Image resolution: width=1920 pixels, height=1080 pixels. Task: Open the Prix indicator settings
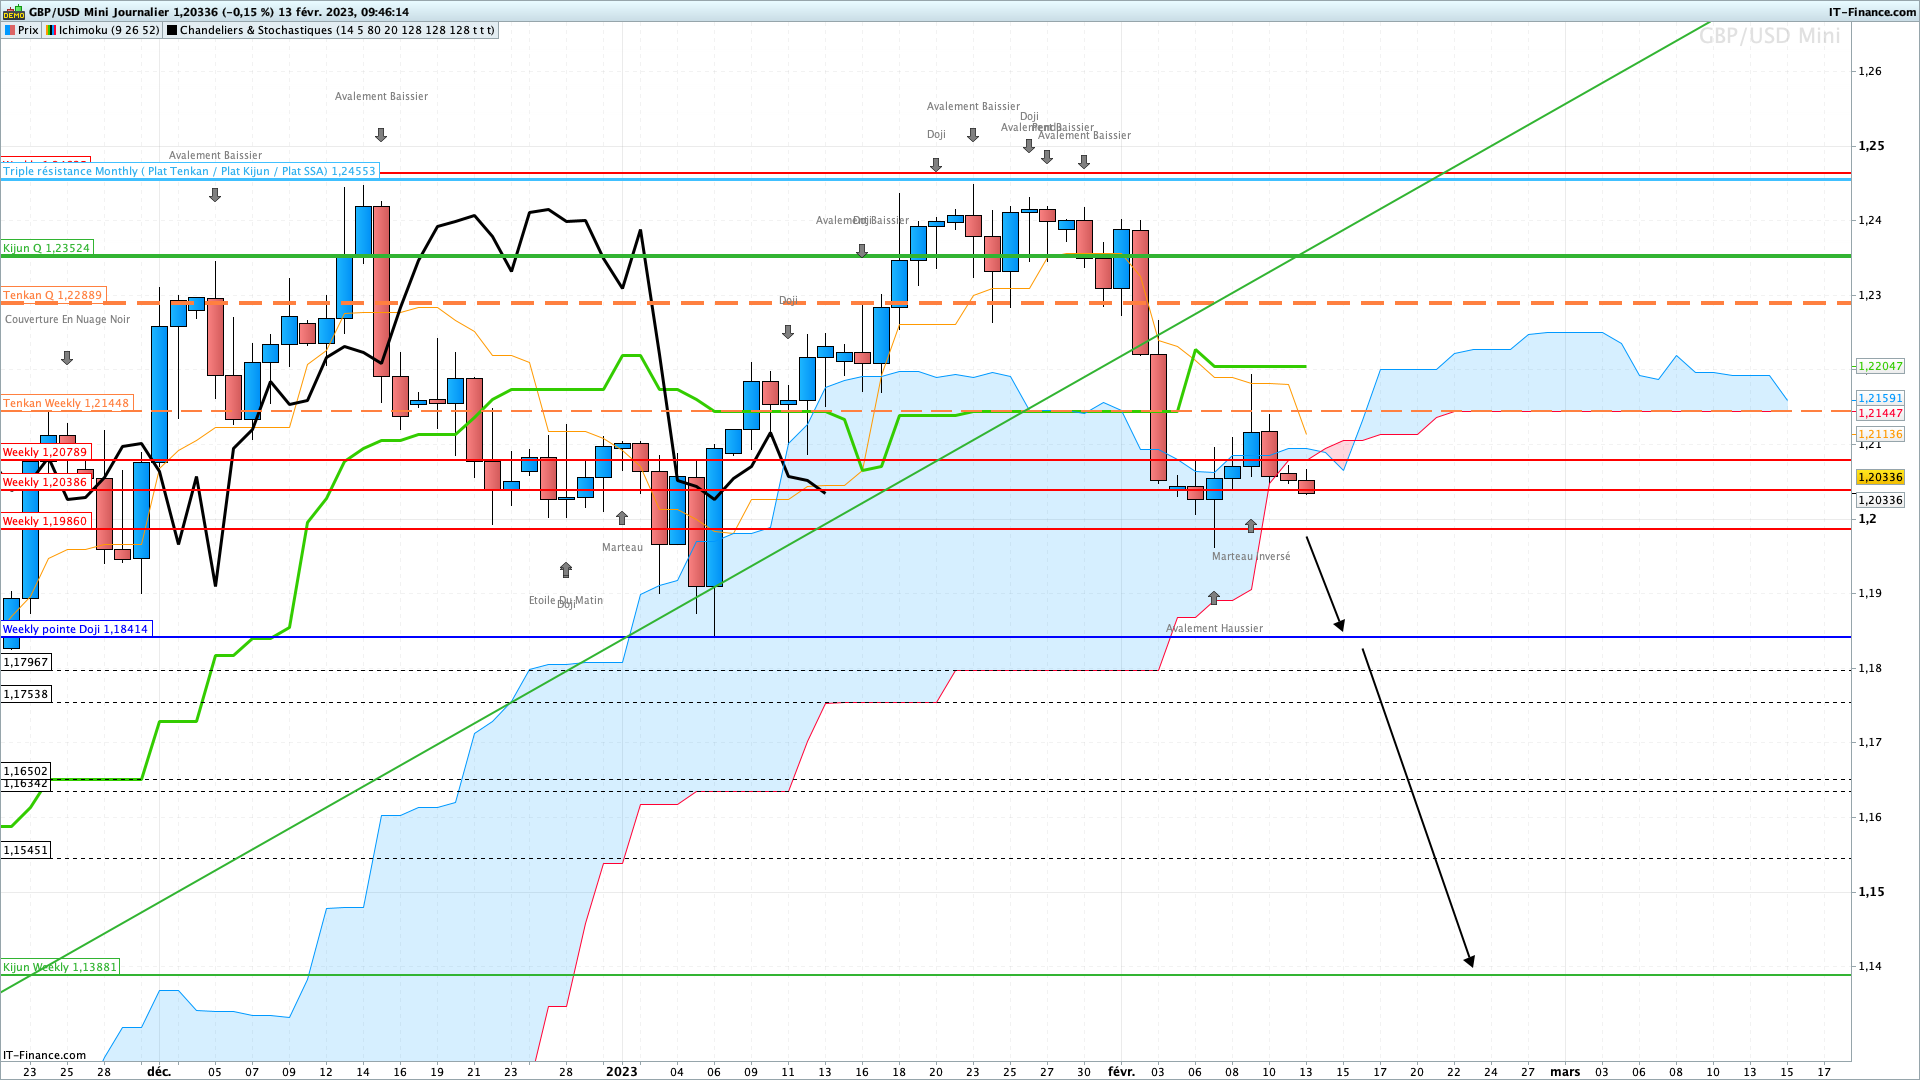click(22, 31)
